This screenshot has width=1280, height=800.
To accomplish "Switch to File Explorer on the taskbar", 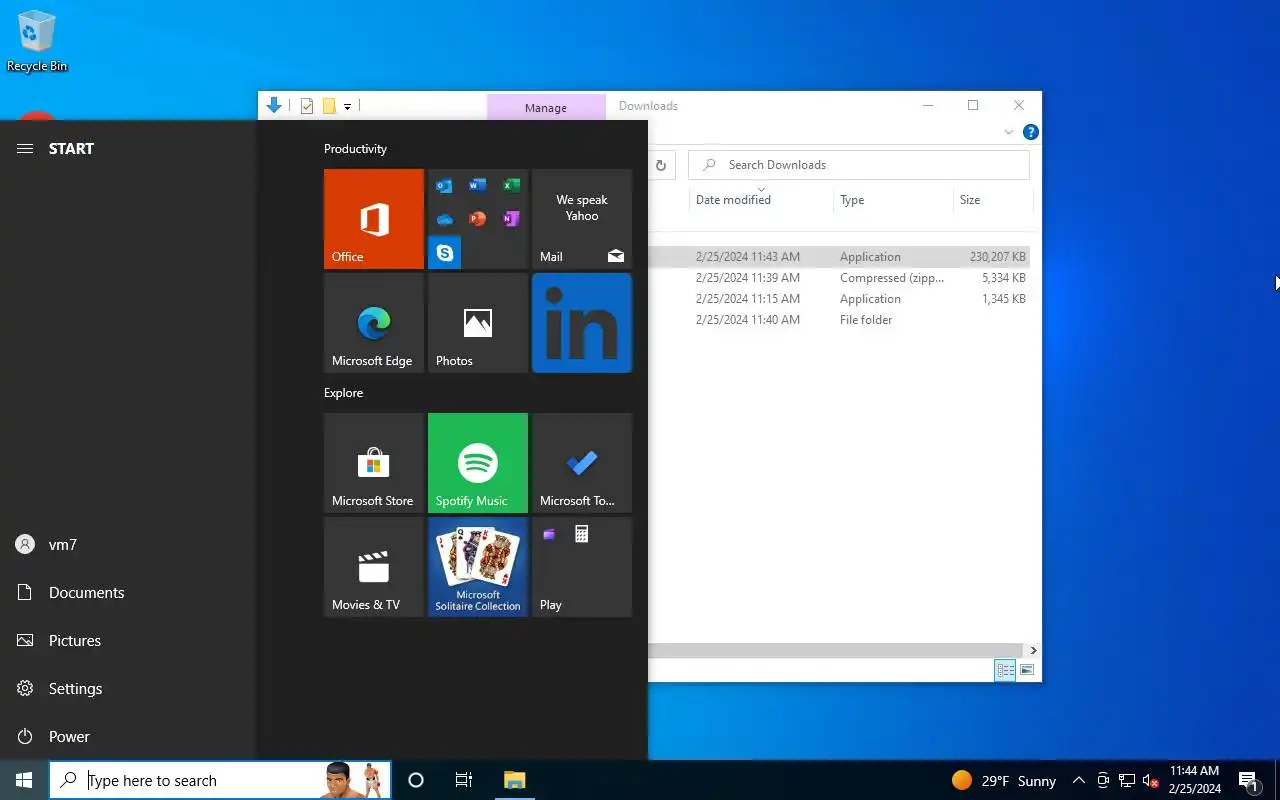I will 514,780.
